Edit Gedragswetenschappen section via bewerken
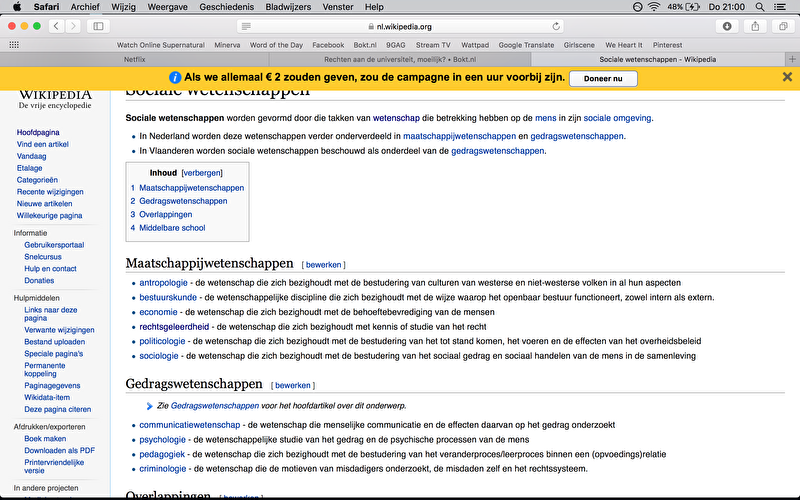Viewport: 800px width, 500px height. click(293, 385)
